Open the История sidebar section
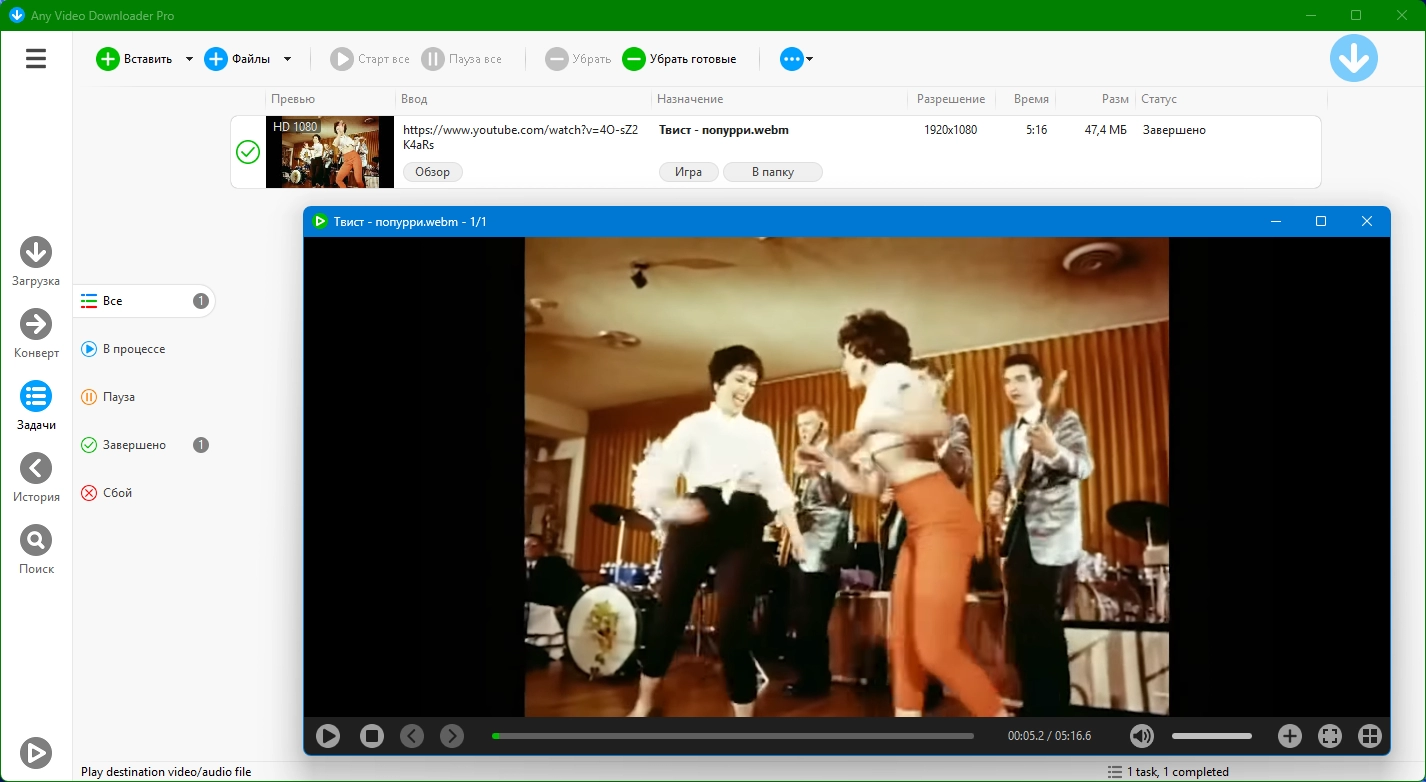1426x782 pixels. pos(36,478)
